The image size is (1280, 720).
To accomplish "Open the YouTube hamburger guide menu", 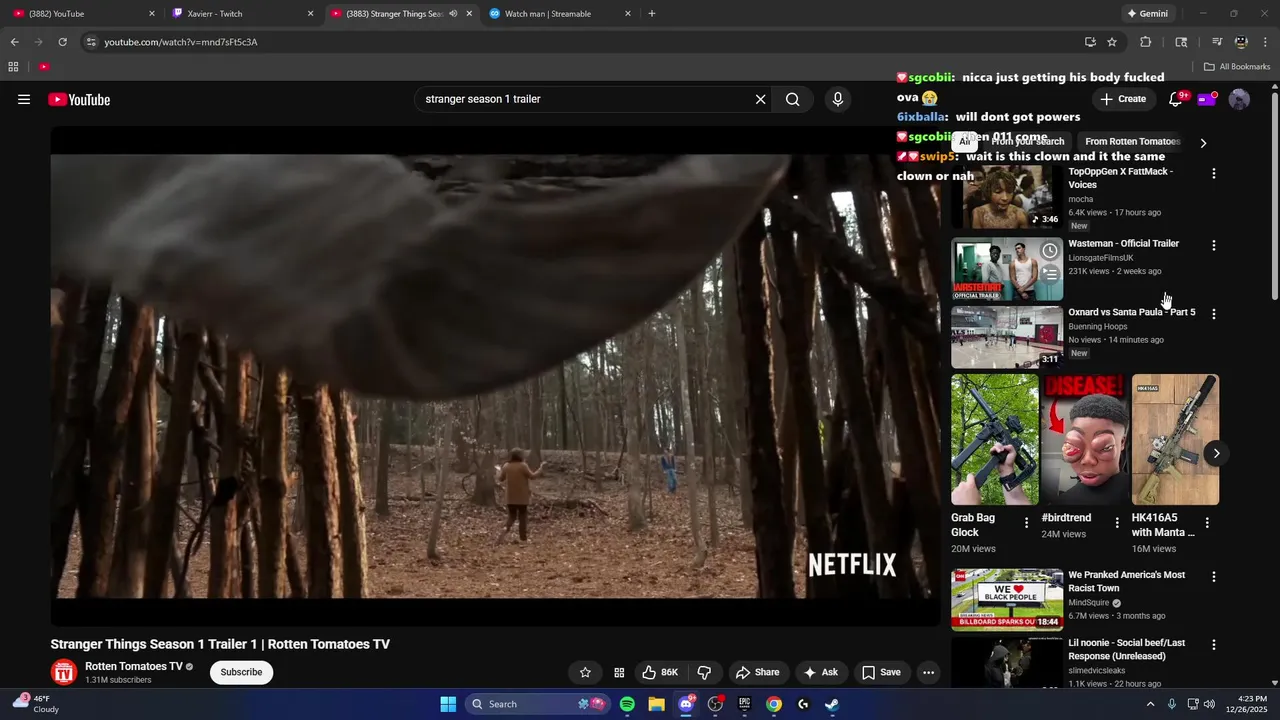I will point(24,99).
